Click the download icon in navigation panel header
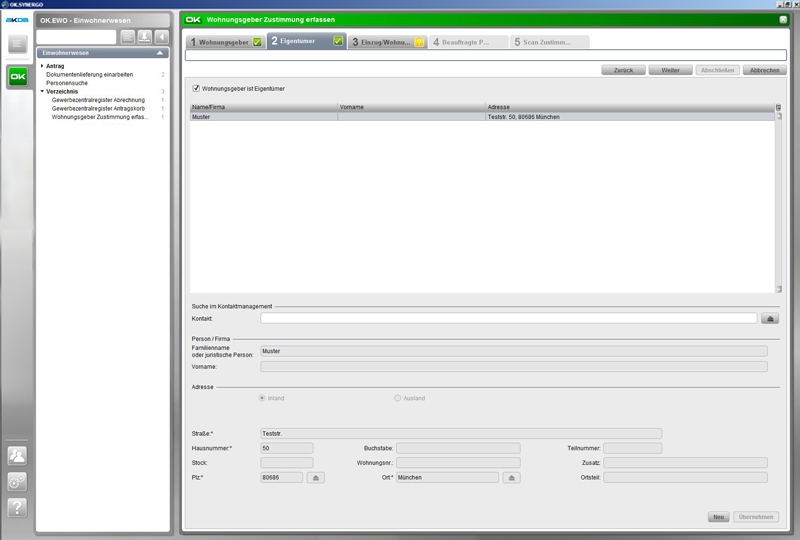This screenshot has height=540, width=800. (x=144, y=37)
